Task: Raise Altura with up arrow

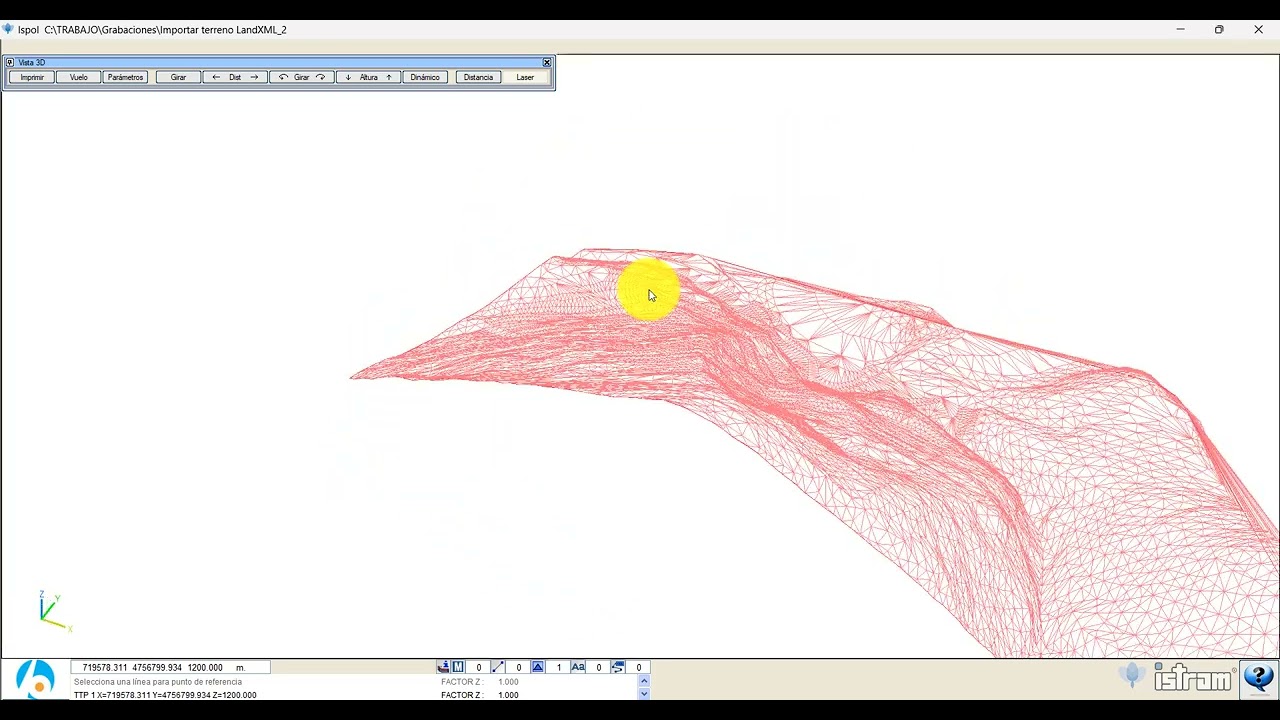Action: [389, 77]
